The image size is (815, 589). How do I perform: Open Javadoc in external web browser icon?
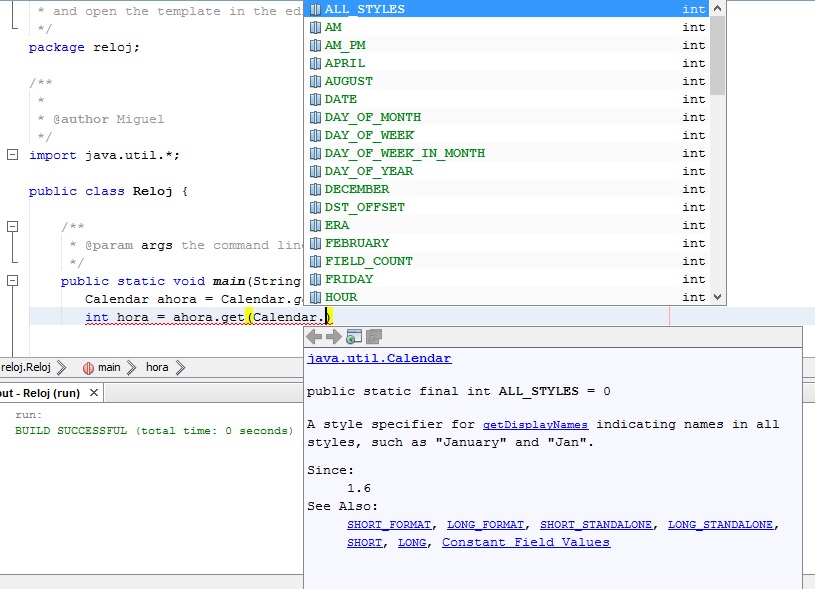tap(354, 337)
